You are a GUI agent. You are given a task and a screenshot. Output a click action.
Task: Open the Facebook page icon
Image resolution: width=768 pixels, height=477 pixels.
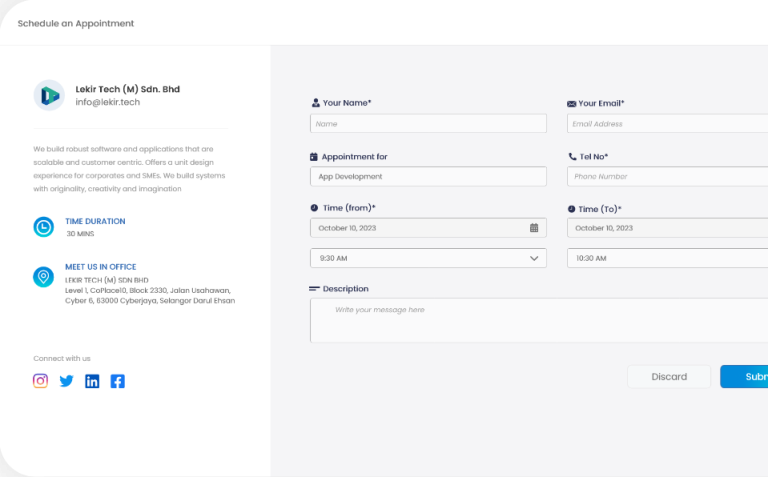pos(118,381)
